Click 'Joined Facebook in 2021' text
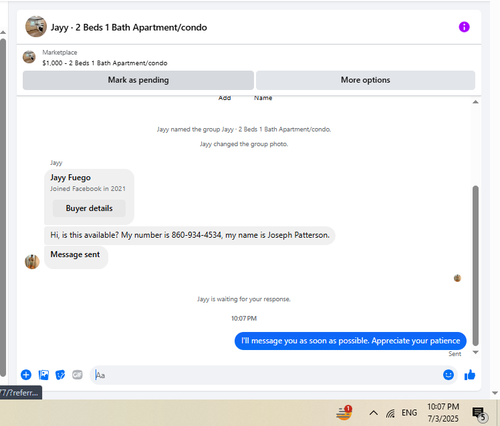500x426 pixels. click(x=88, y=189)
